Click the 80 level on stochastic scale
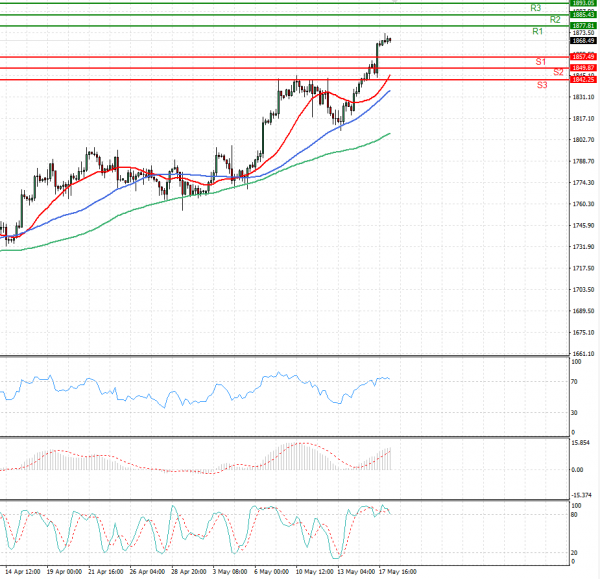600x579 pixels. (574, 515)
